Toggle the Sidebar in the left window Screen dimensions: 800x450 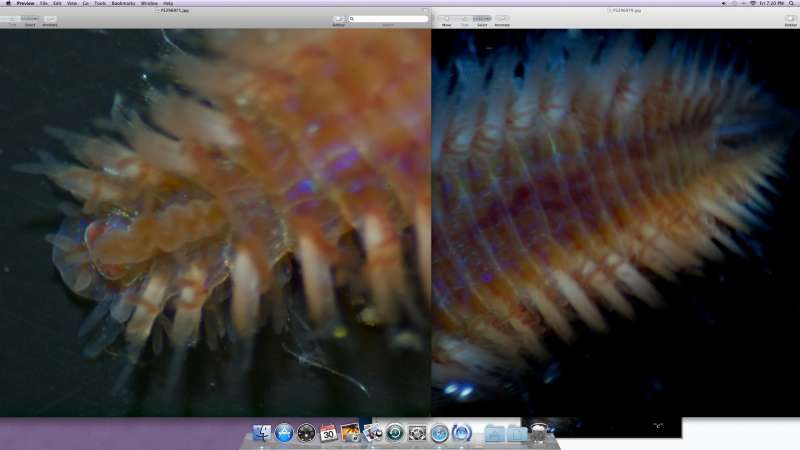338,19
